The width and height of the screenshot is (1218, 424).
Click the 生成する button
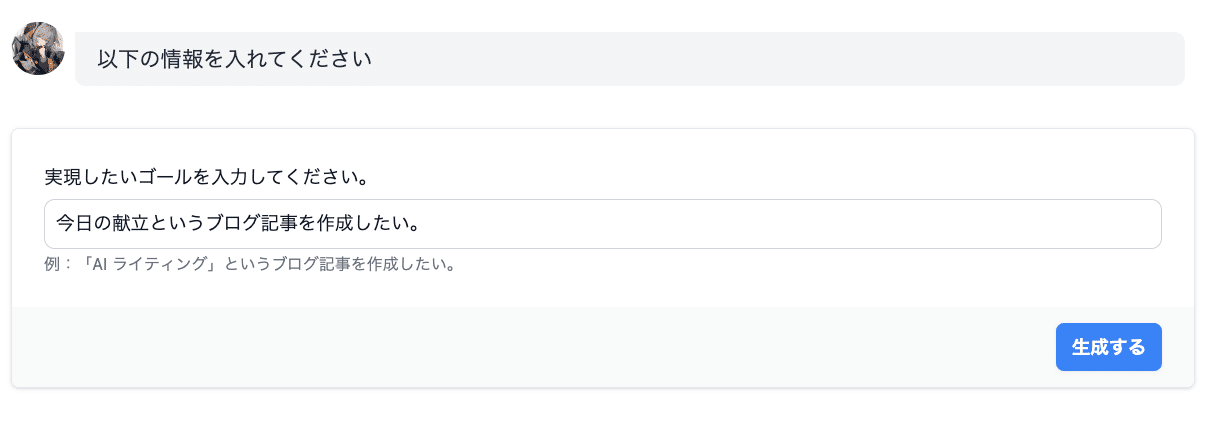[x=1108, y=347]
